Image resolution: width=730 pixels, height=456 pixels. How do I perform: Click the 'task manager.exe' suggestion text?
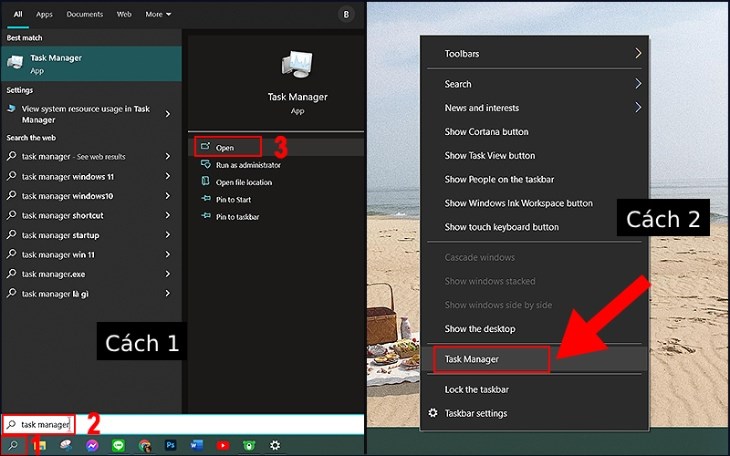pyautogui.click(x=53, y=274)
